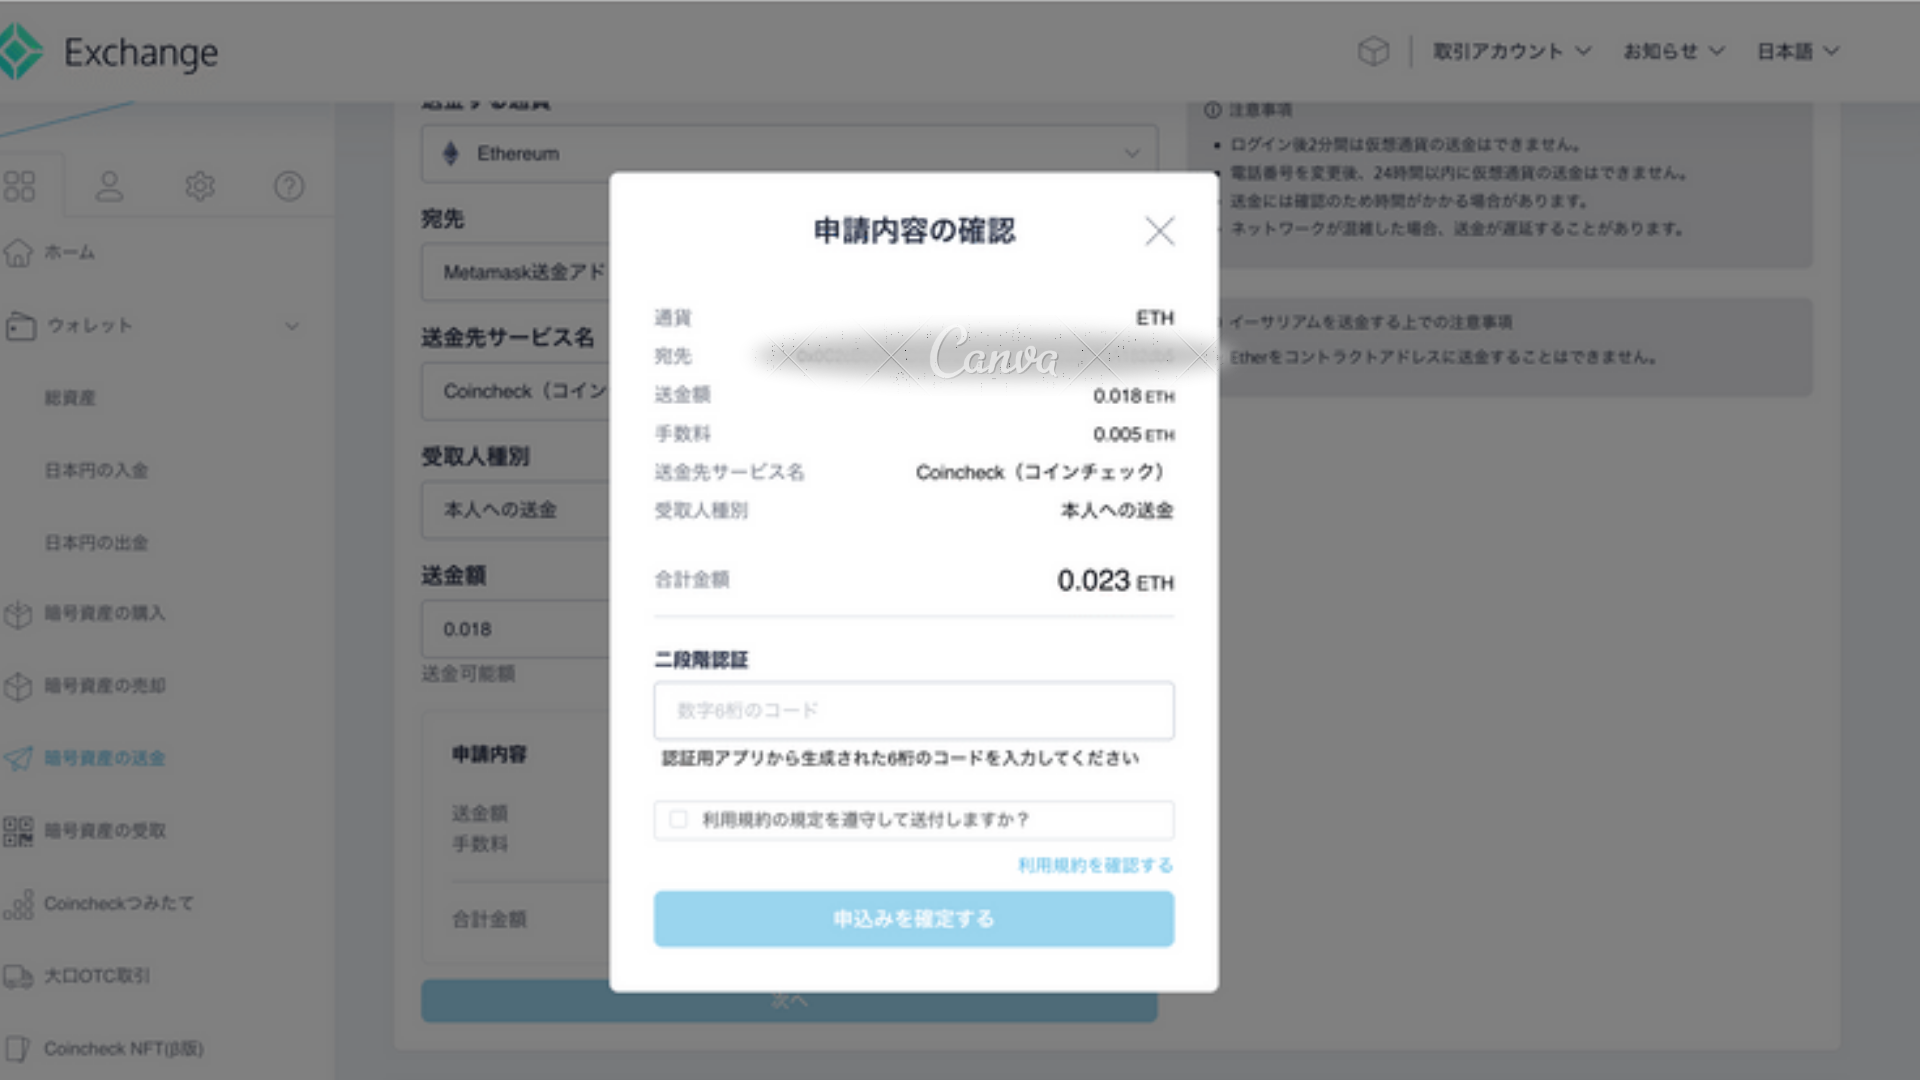Image resolution: width=1920 pixels, height=1080 pixels.
Task: Open the user profile icon tab
Action: 109,186
